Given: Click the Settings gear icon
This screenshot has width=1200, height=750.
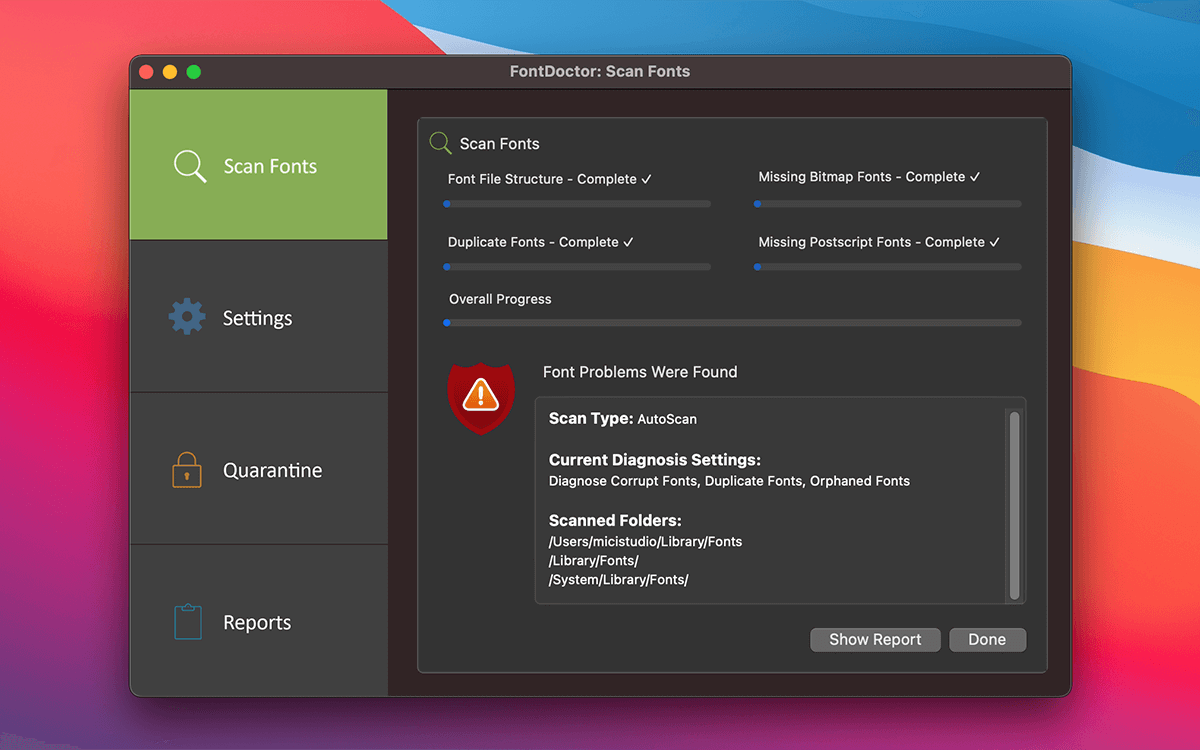Looking at the screenshot, I should (x=187, y=317).
